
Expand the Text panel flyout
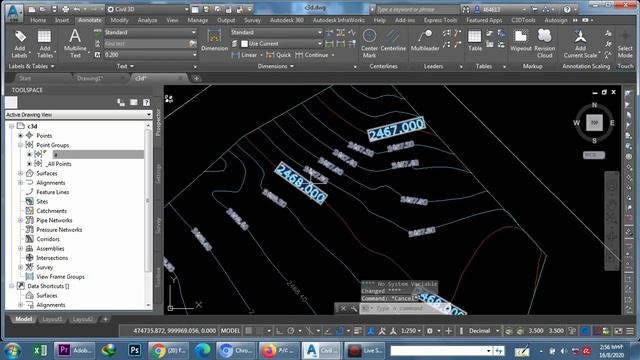coord(125,66)
